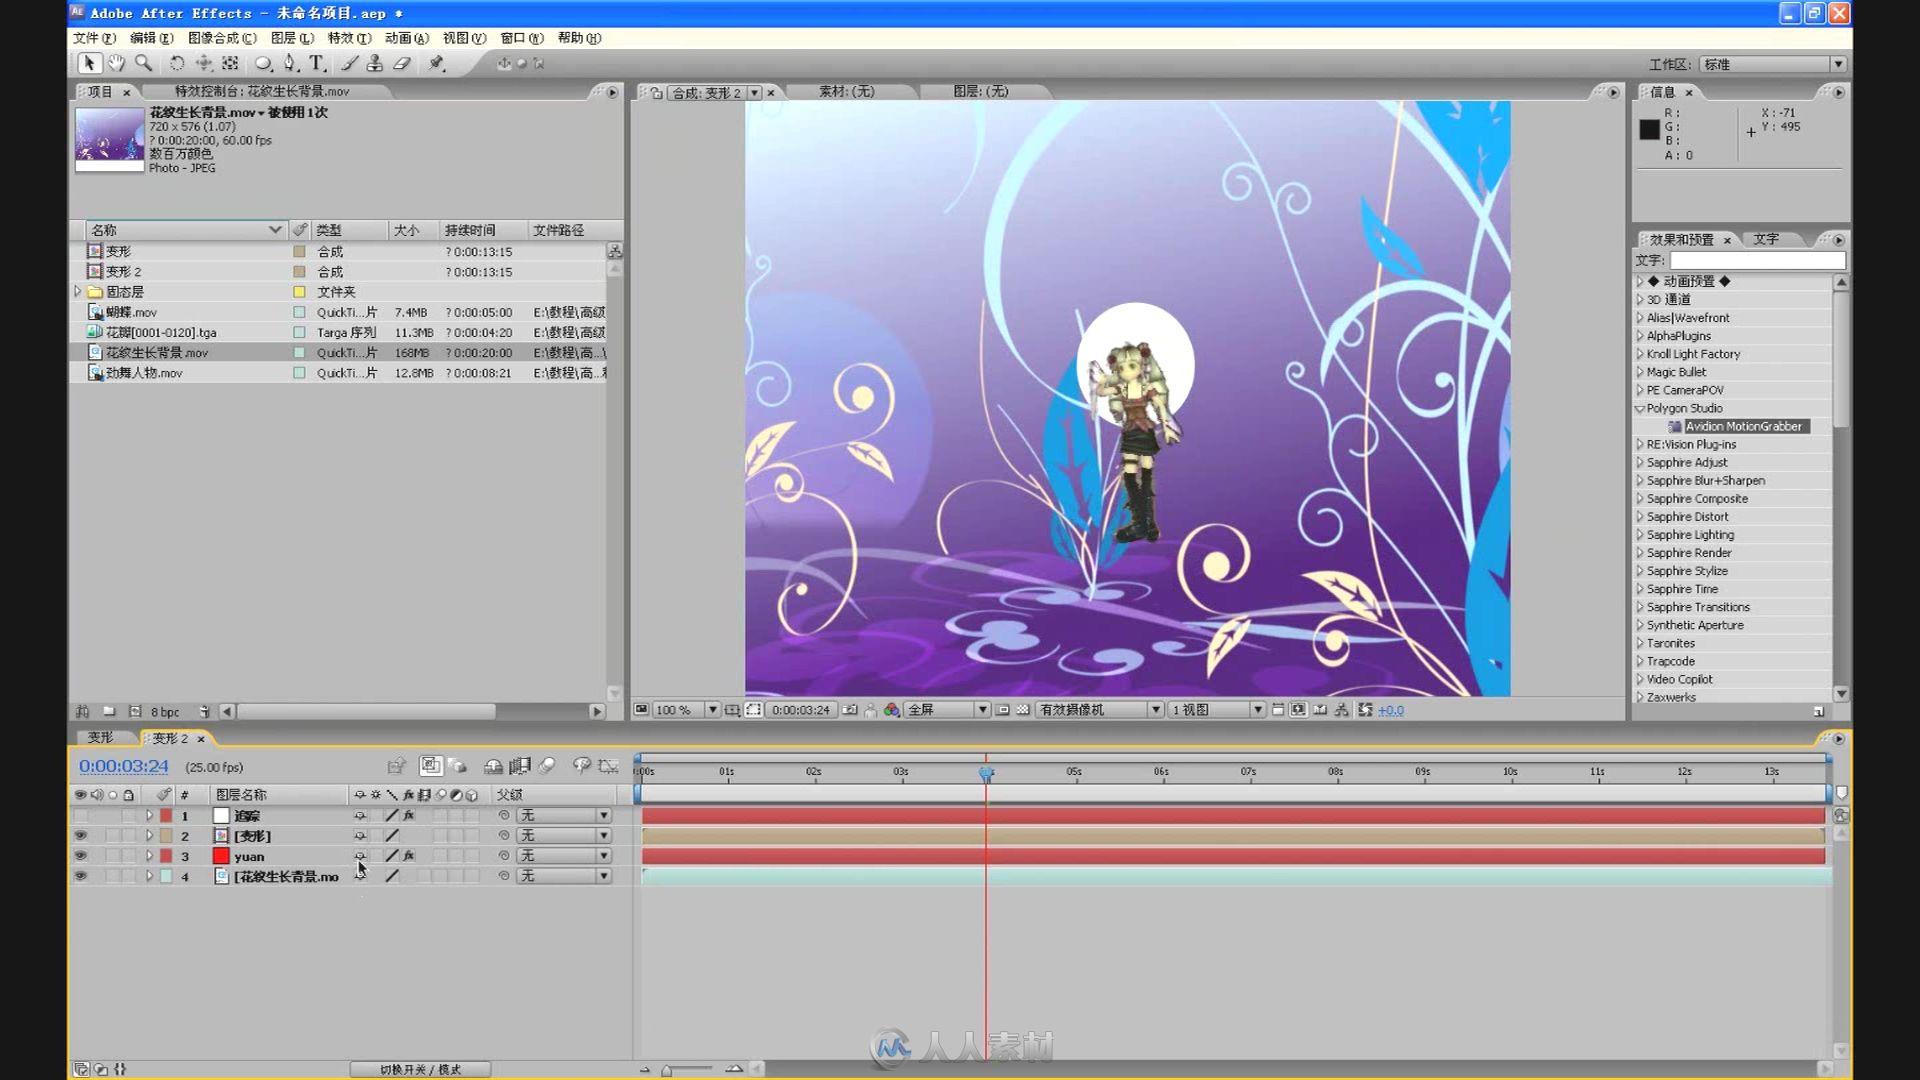Open the 文件 menu
Viewport: 1920px width, 1080px height.
(94, 38)
